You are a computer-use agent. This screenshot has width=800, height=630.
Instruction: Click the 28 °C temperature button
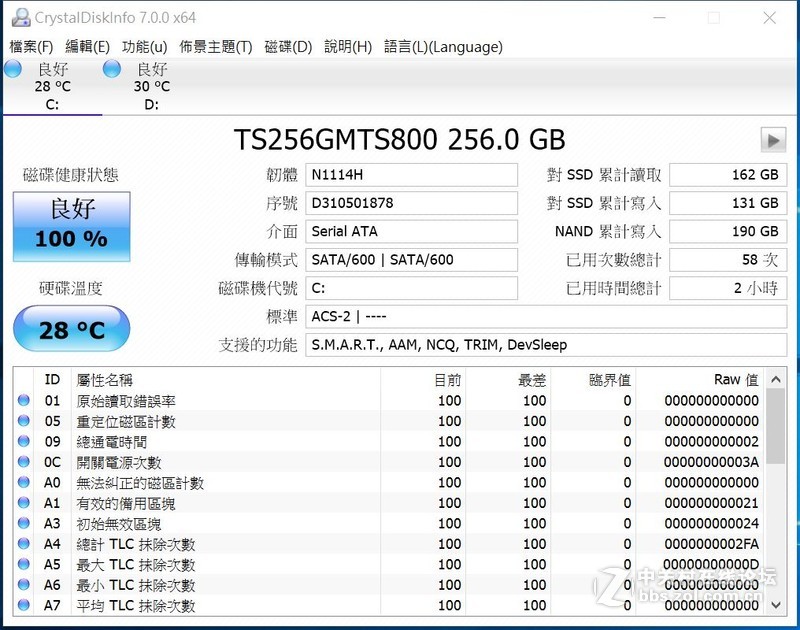click(x=71, y=329)
